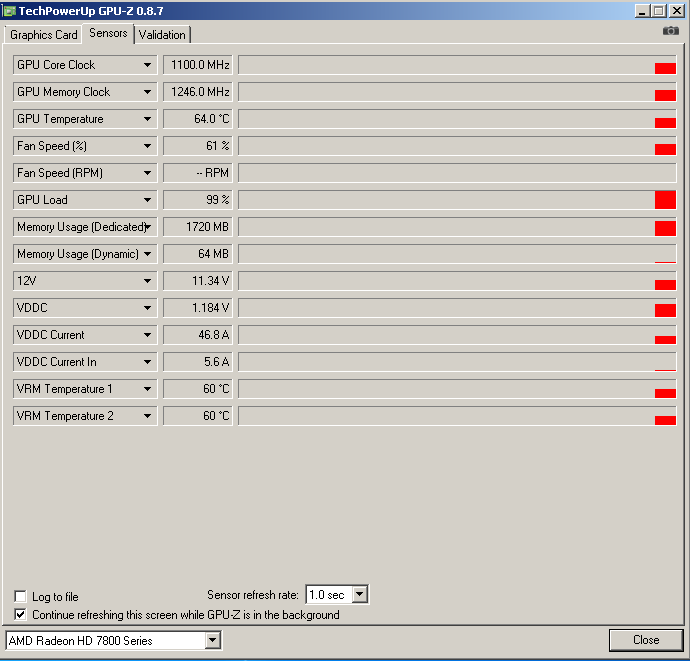690x661 pixels.
Task: Switch to the Graphics Card tab
Action: point(44,35)
